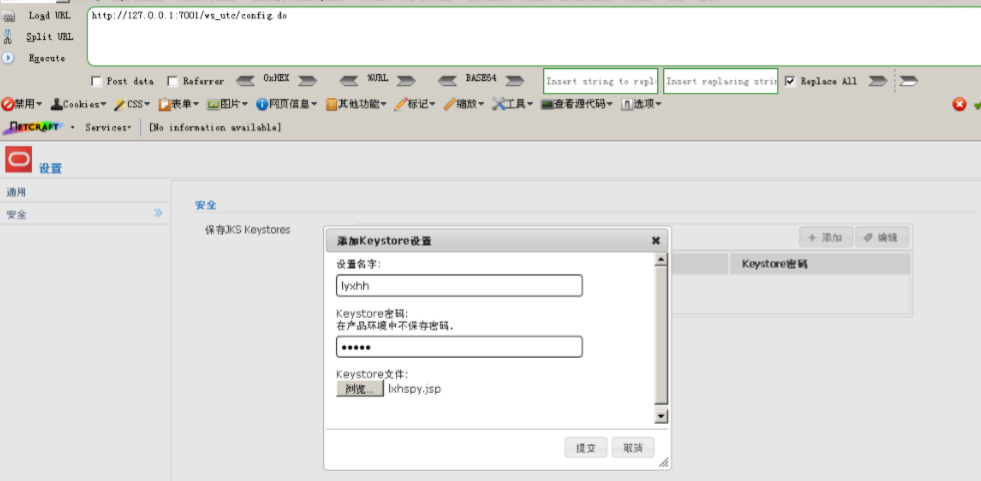Open the Netcraft Services menu
The width and height of the screenshot is (981, 481).
tap(108, 128)
